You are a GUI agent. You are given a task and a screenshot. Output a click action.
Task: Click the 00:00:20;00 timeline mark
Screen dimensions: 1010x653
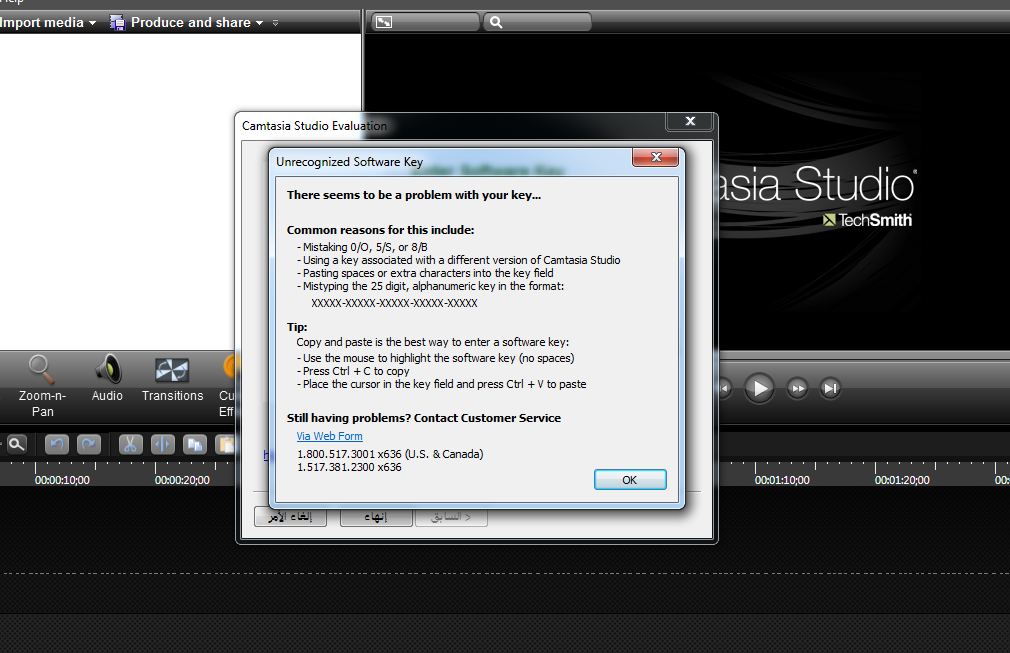pyautogui.click(x=182, y=480)
